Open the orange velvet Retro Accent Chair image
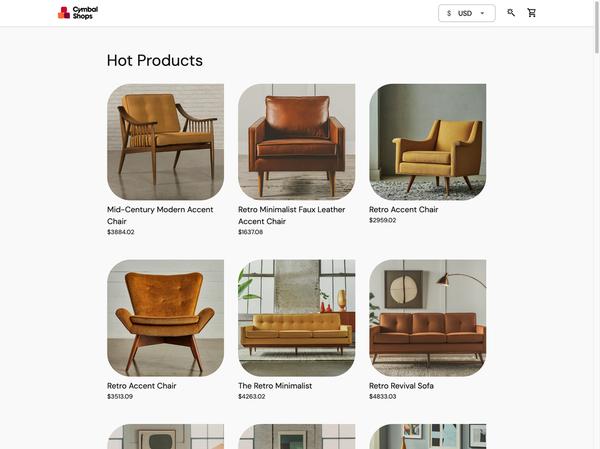Image resolution: width=600 pixels, height=449 pixels. pyautogui.click(x=165, y=318)
